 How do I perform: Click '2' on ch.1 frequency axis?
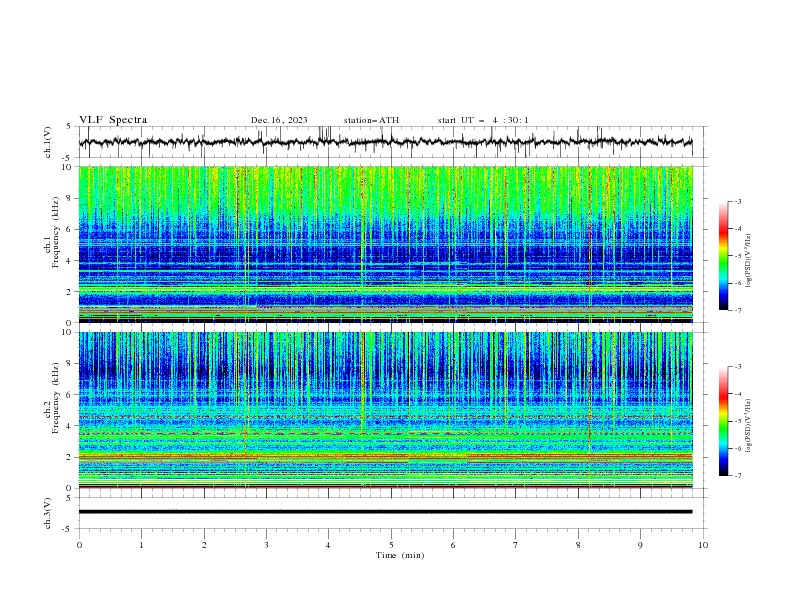pyautogui.click(x=69, y=291)
